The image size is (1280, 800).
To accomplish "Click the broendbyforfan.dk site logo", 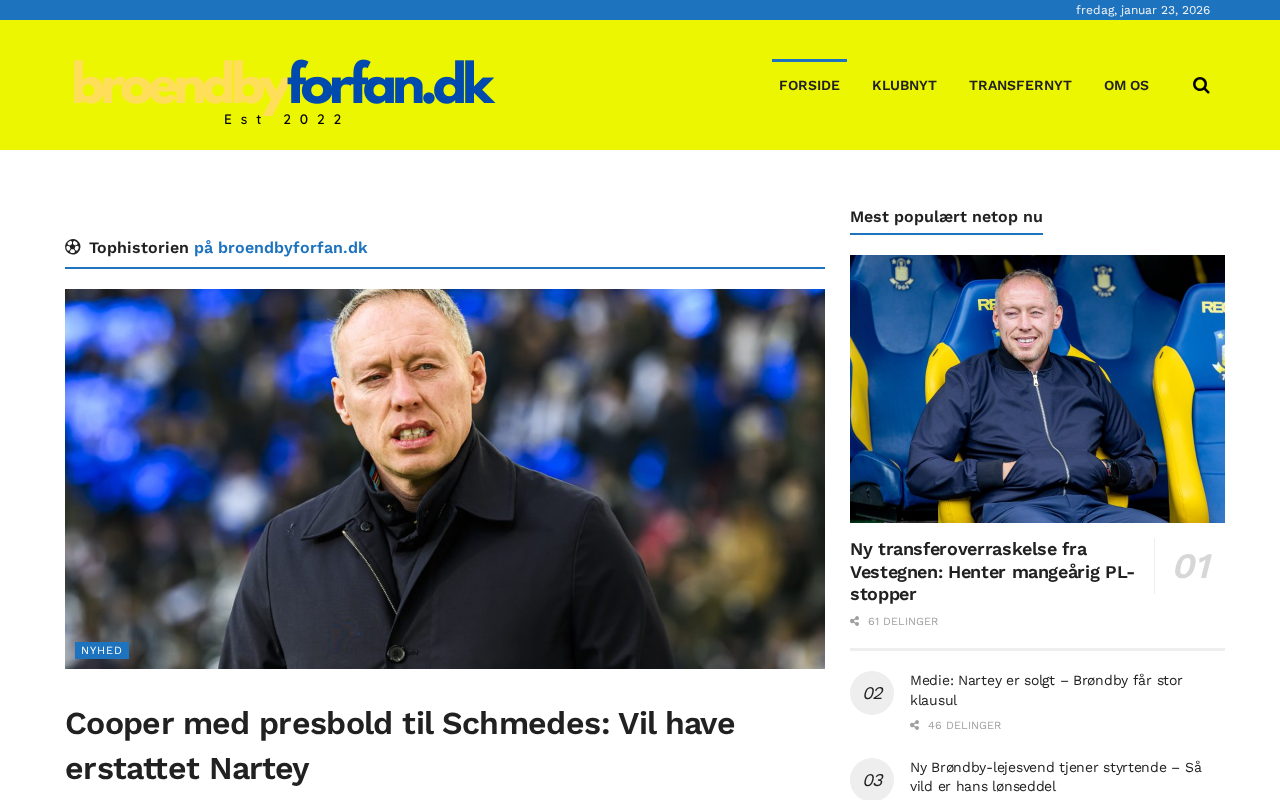I will point(284,92).
